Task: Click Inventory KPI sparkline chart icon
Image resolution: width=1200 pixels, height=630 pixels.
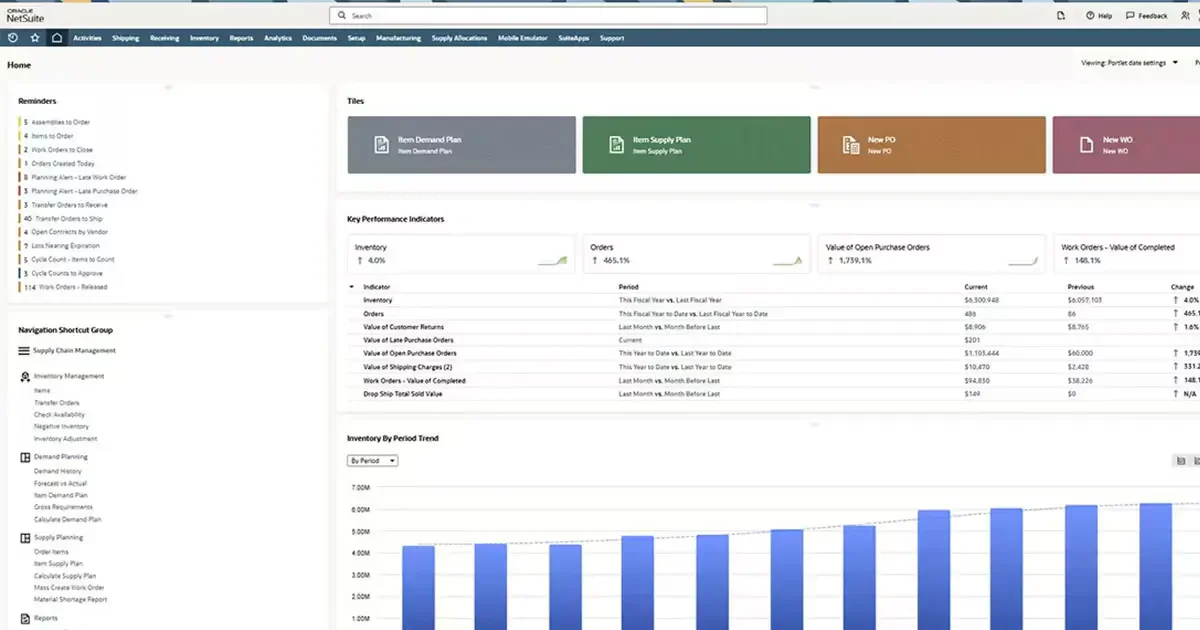Action: point(552,260)
